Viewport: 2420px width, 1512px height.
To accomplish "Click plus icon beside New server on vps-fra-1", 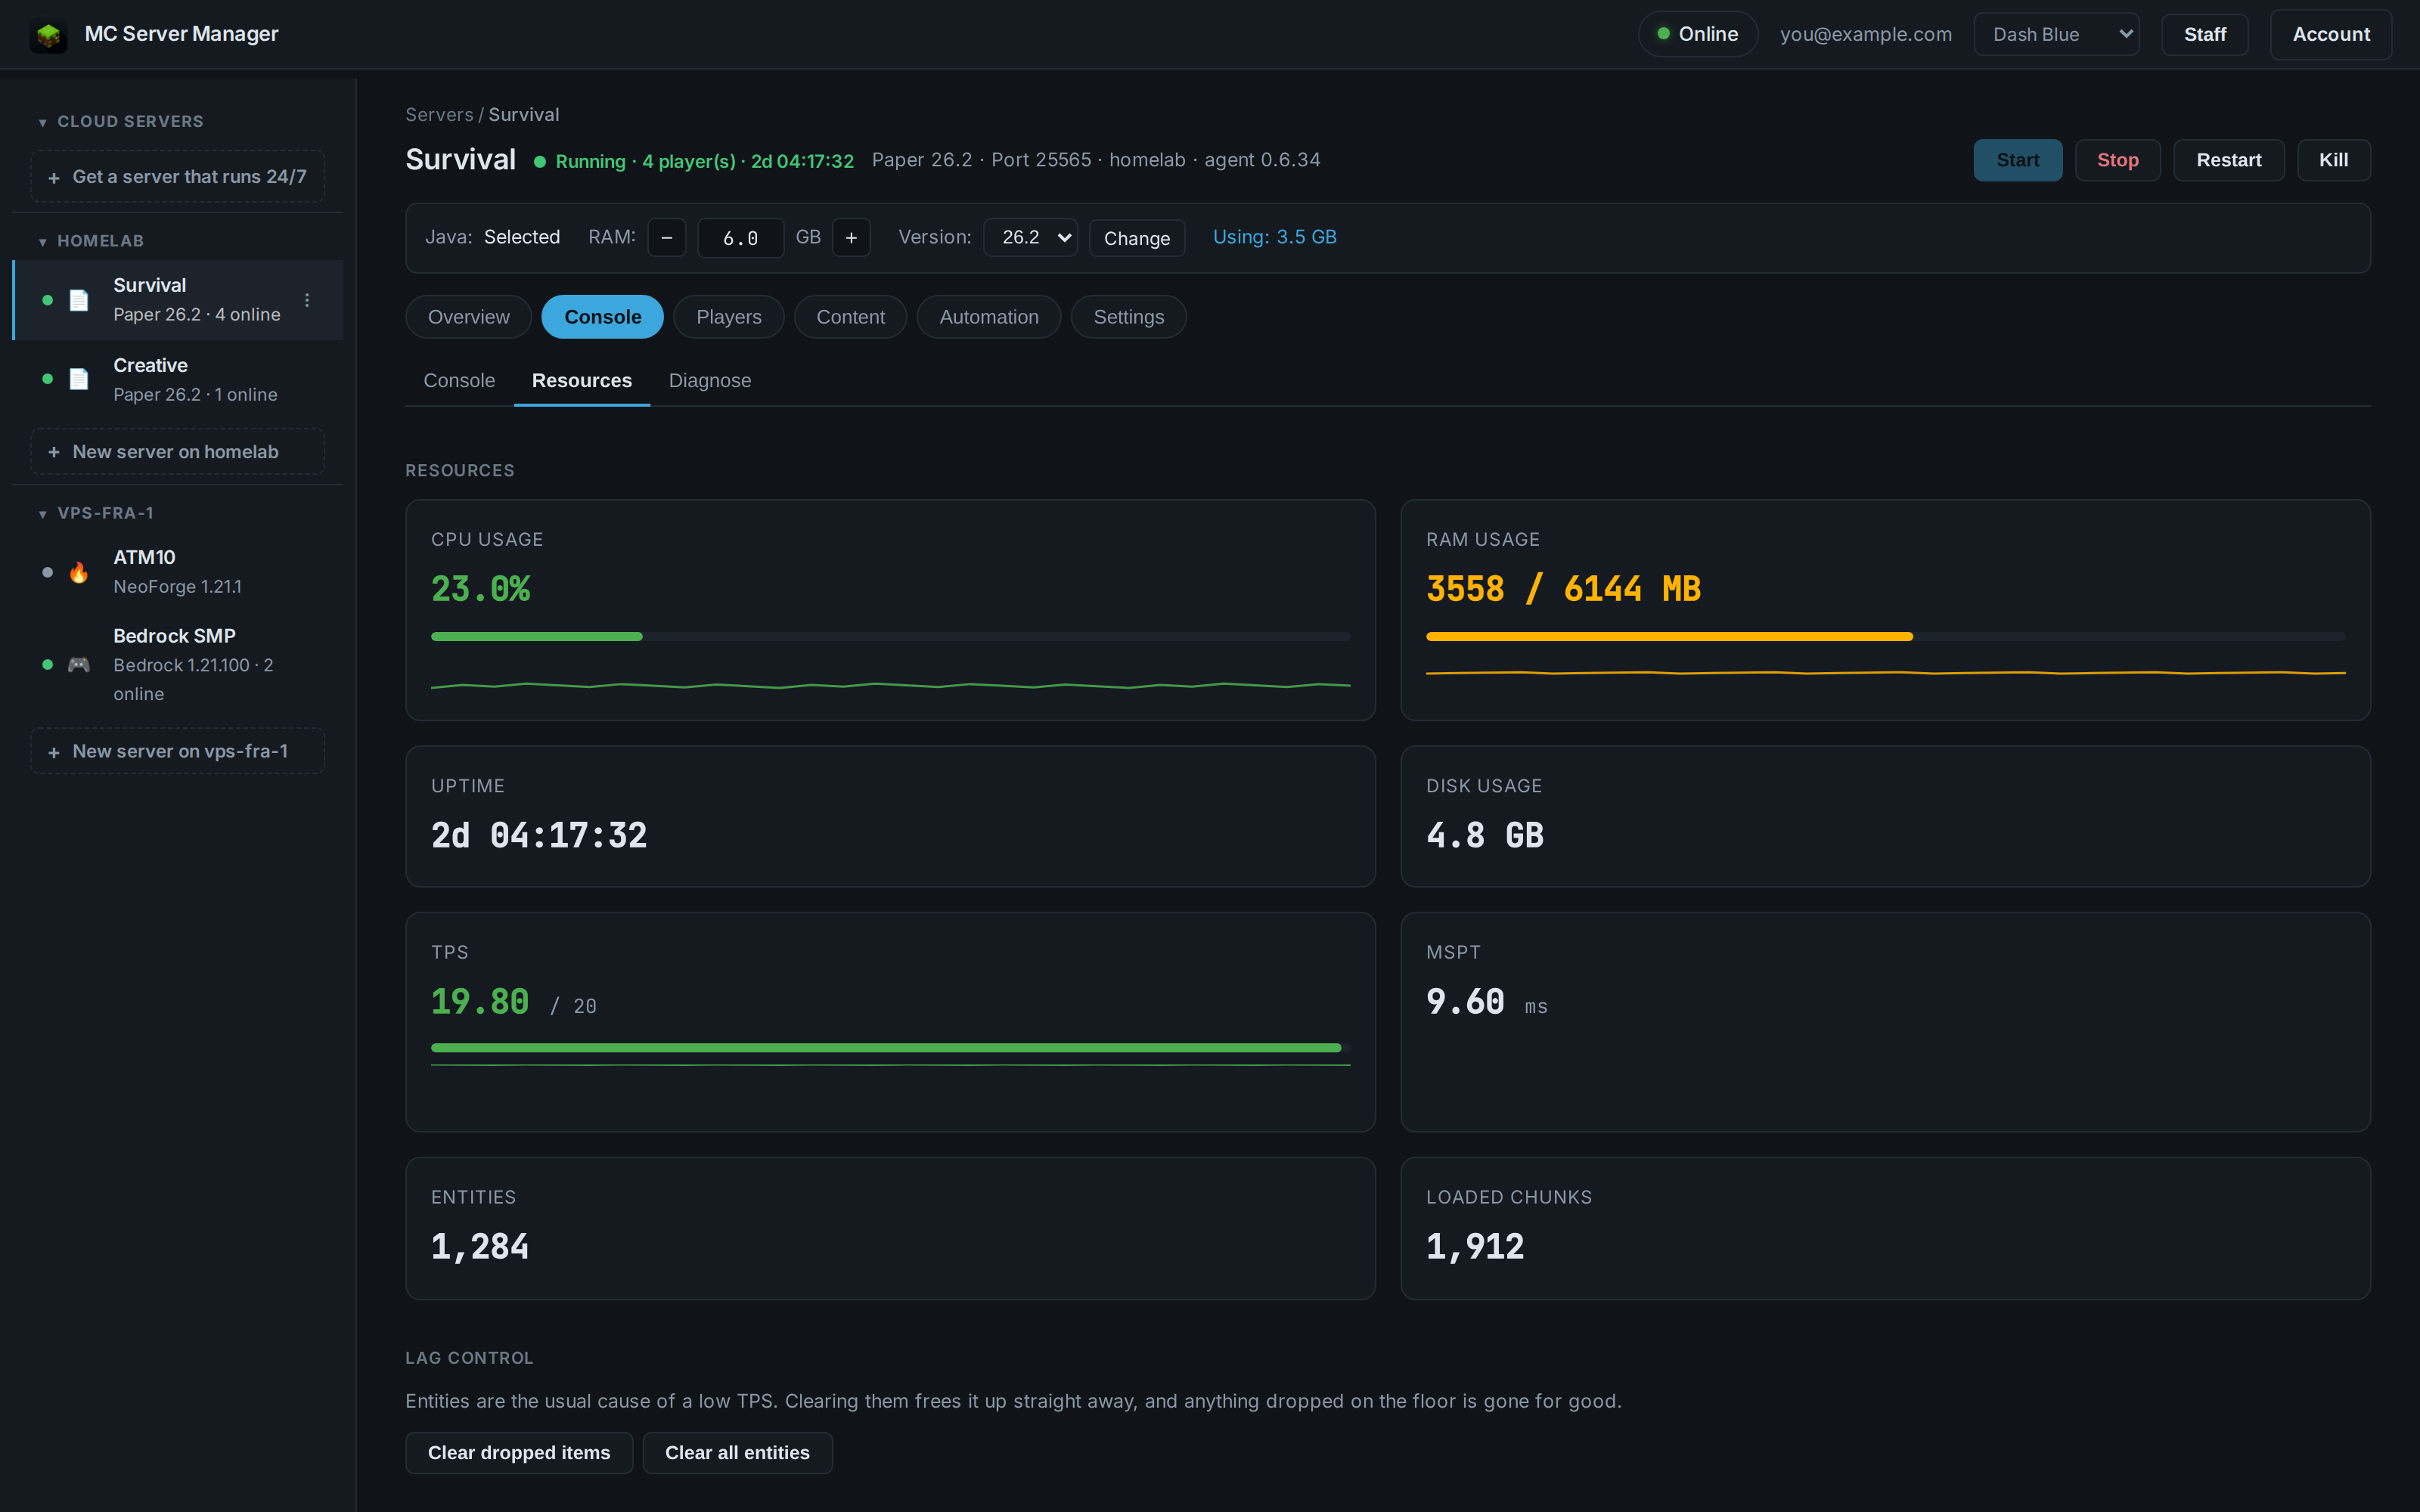I will [x=54, y=752].
